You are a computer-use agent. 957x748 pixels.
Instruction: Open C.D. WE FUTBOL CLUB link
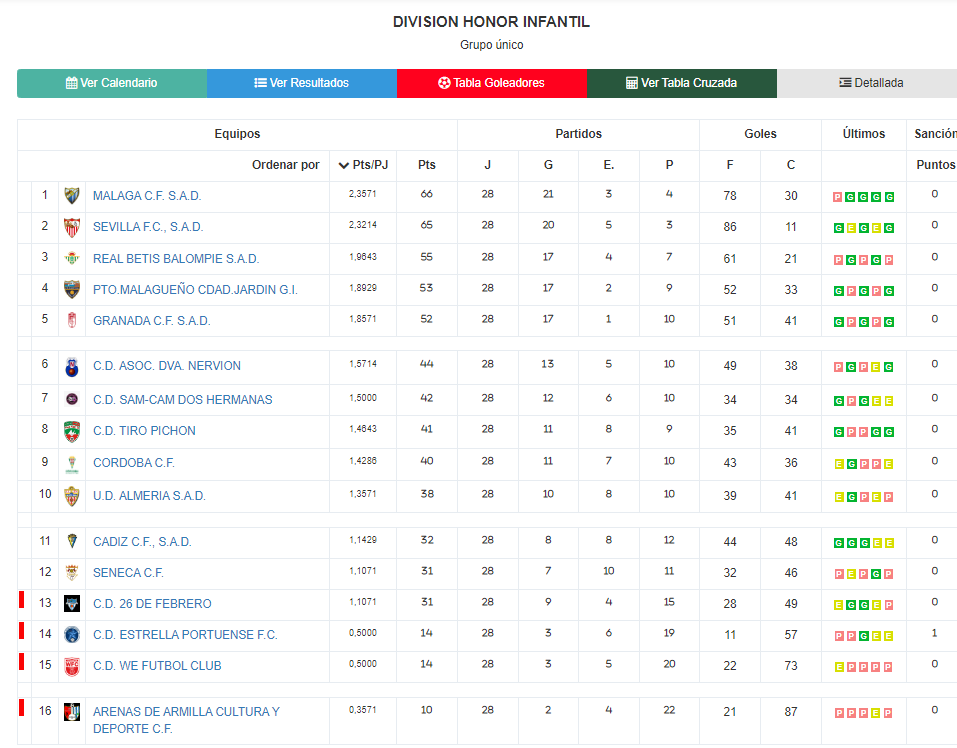click(157, 666)
